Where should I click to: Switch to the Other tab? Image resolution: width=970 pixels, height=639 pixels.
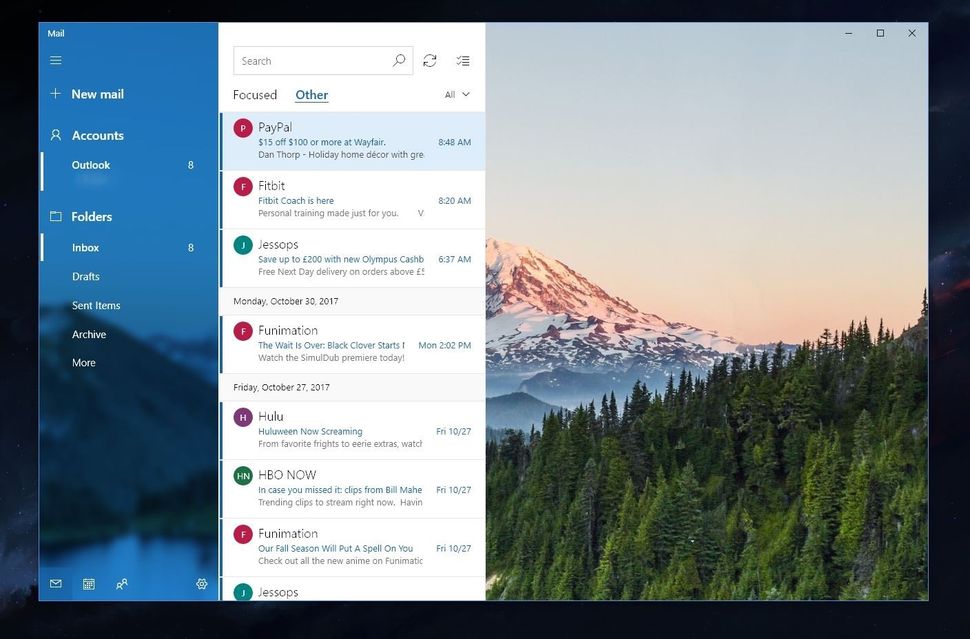click(311, 94)
